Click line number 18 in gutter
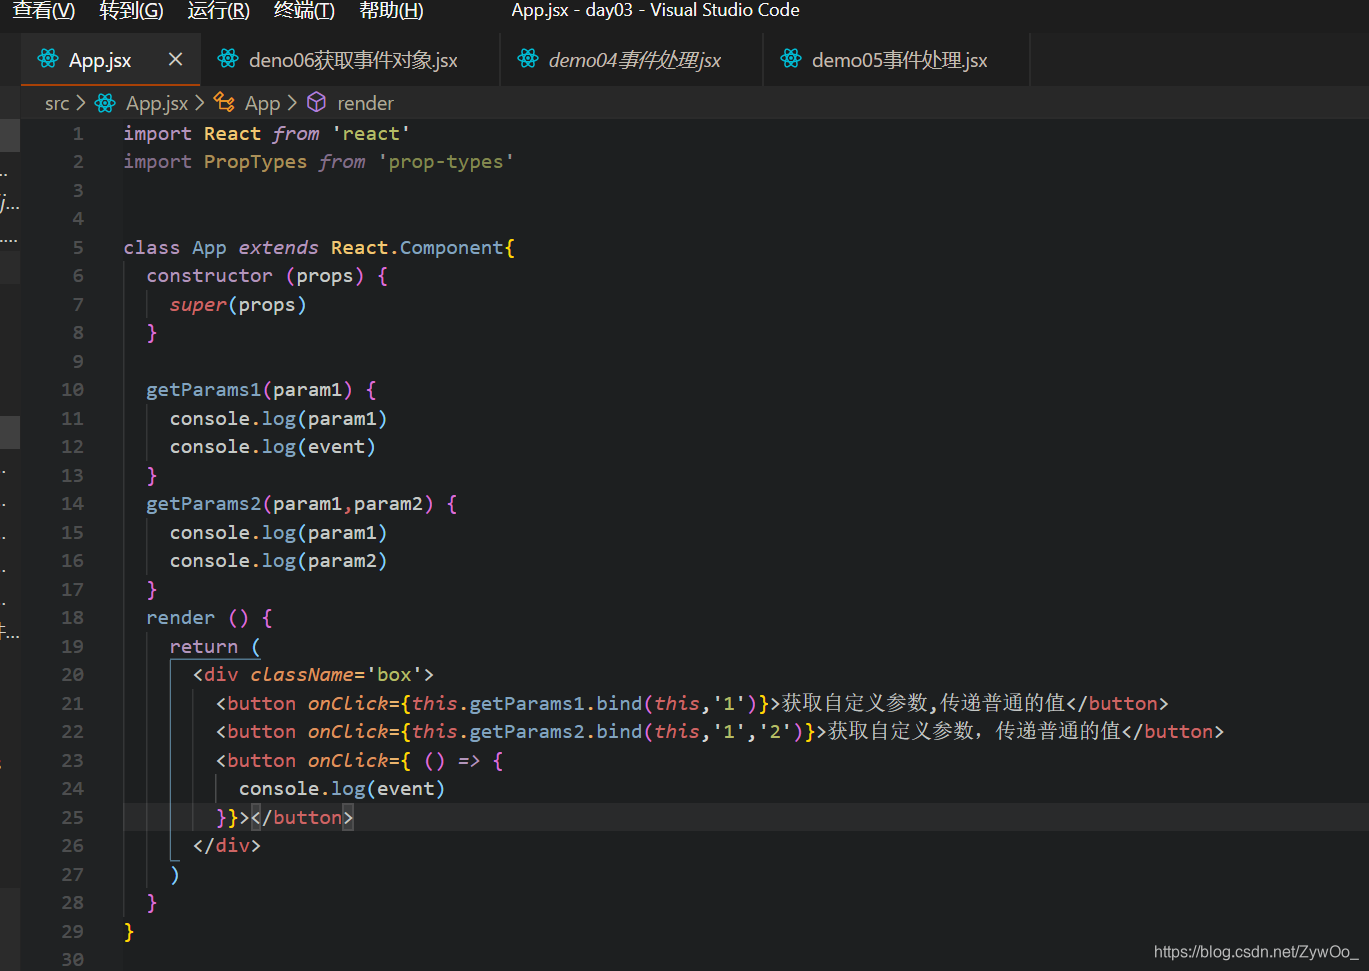 tap(73, 618)
